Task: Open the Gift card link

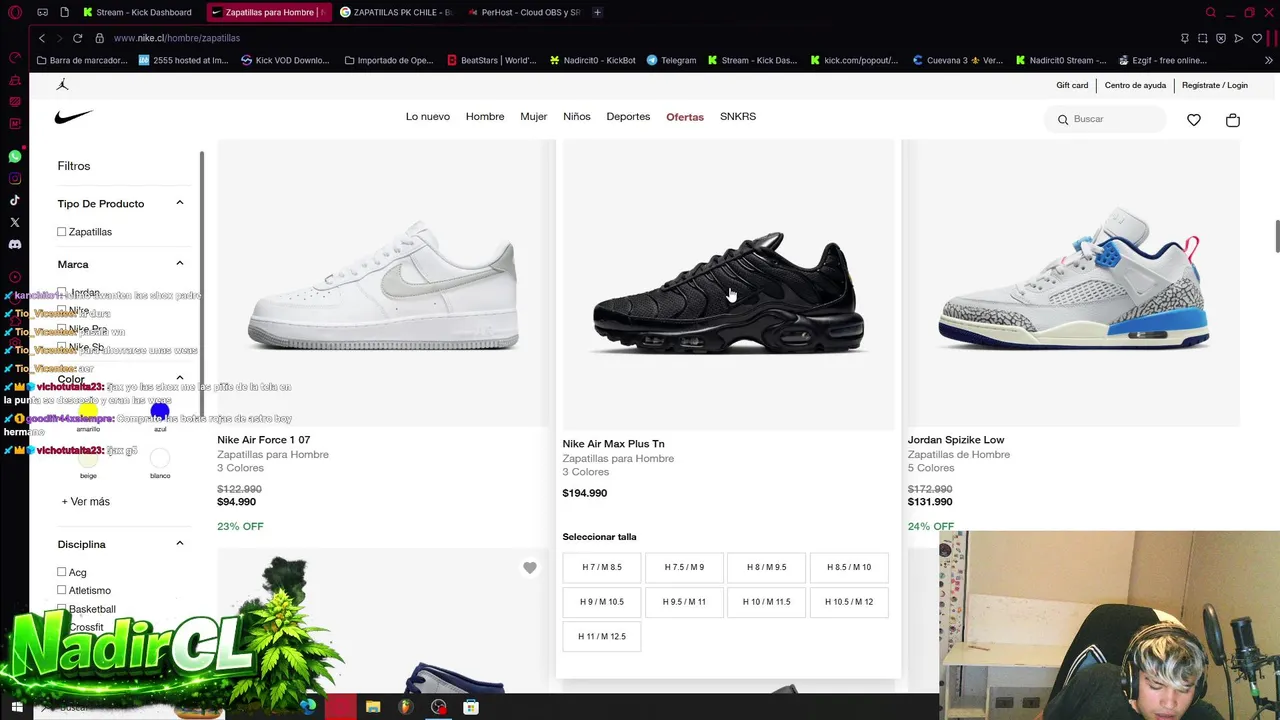Action: [x=1072, y=85]
